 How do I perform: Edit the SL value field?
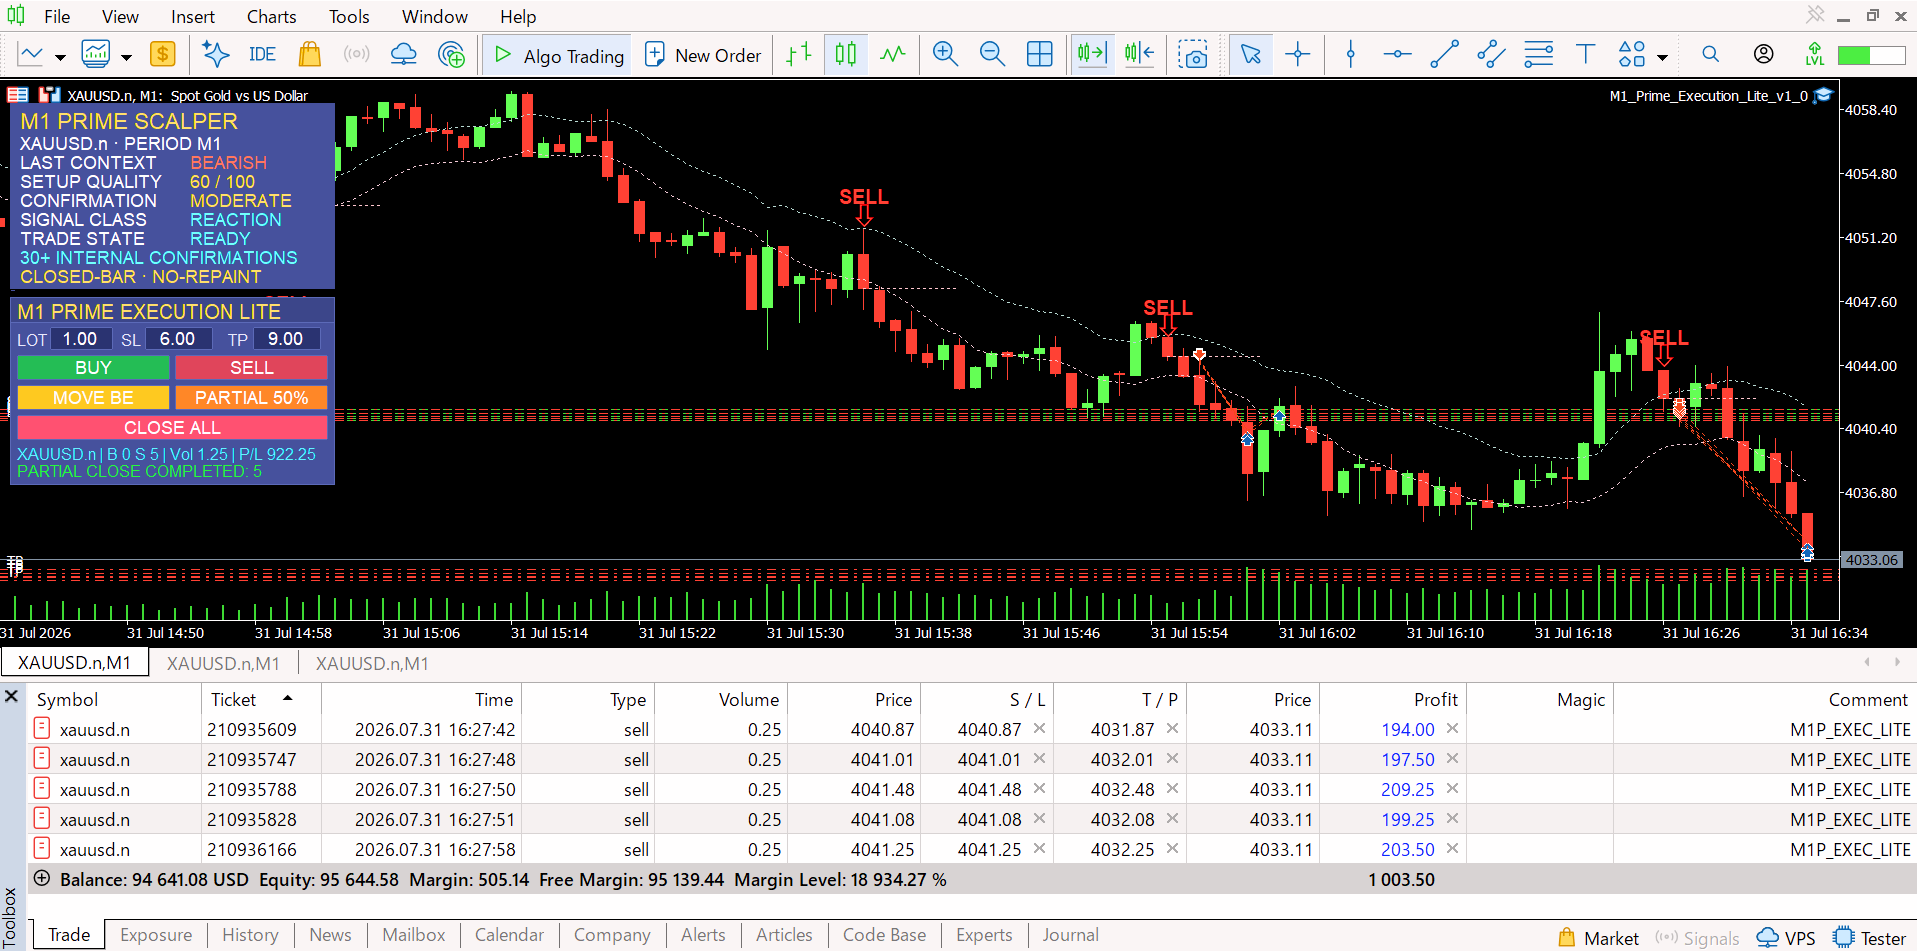coord(178,339)
